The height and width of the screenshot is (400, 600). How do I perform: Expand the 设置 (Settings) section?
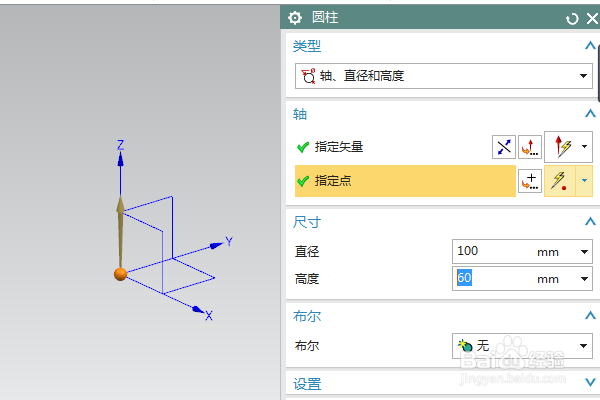[590, 383]
